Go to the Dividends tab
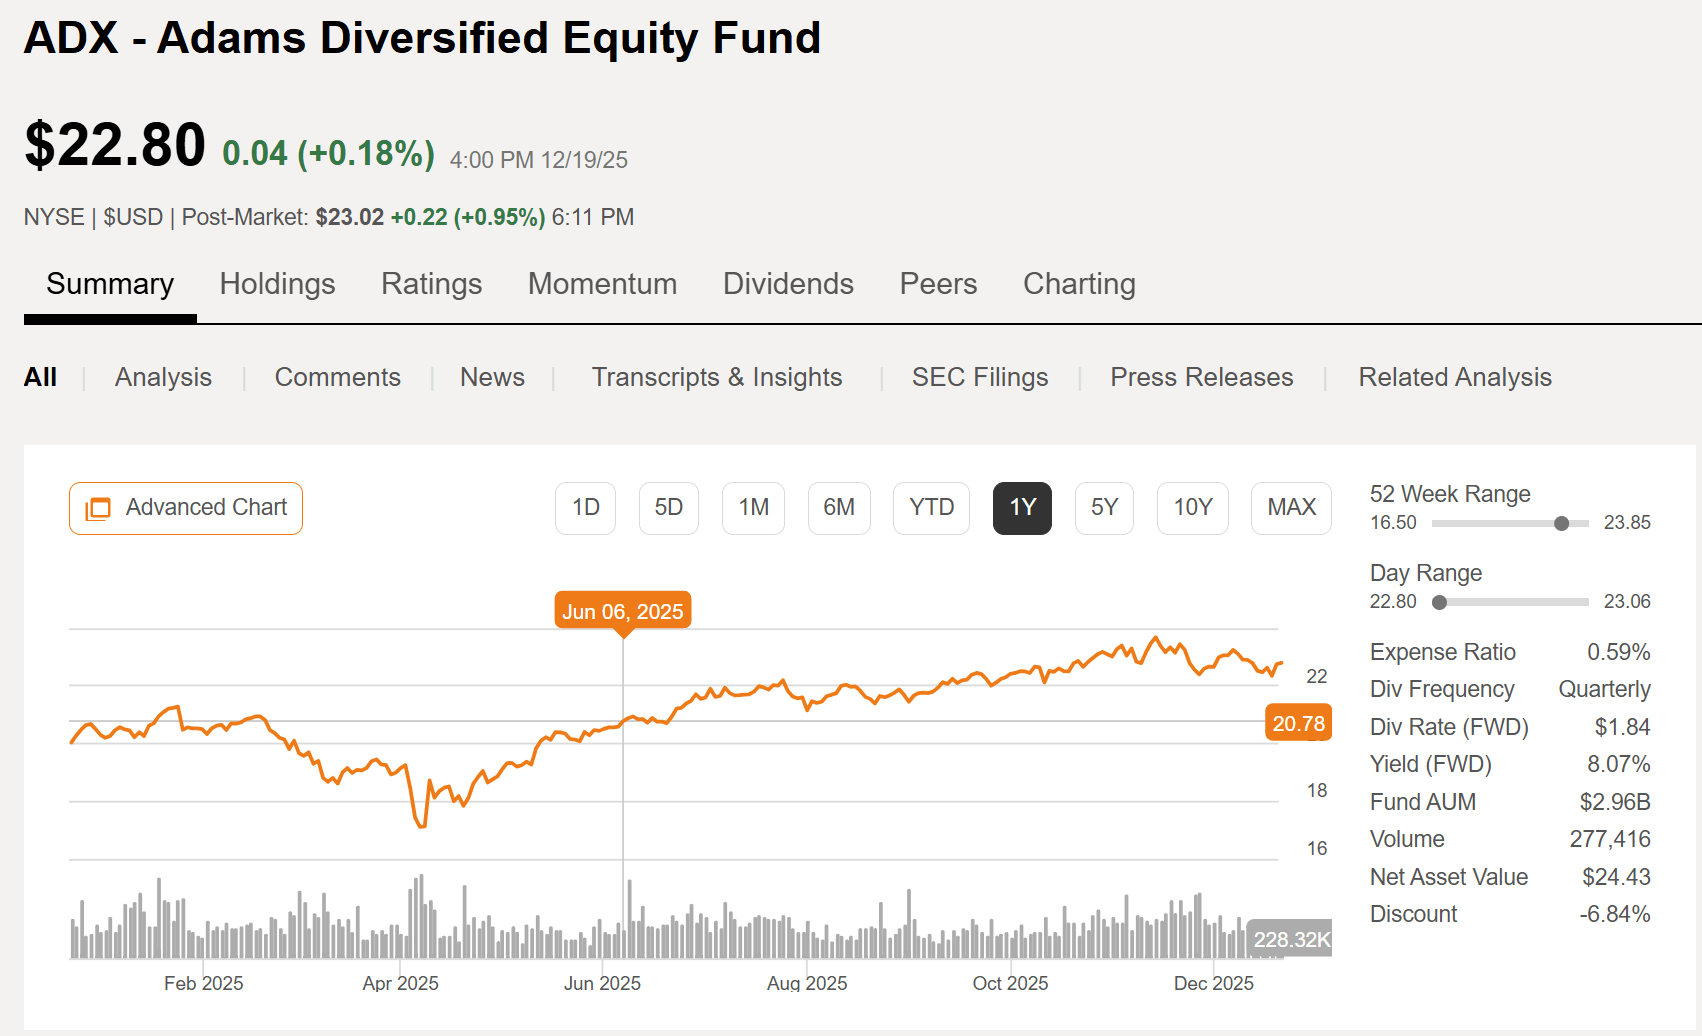 coord(788,284)
